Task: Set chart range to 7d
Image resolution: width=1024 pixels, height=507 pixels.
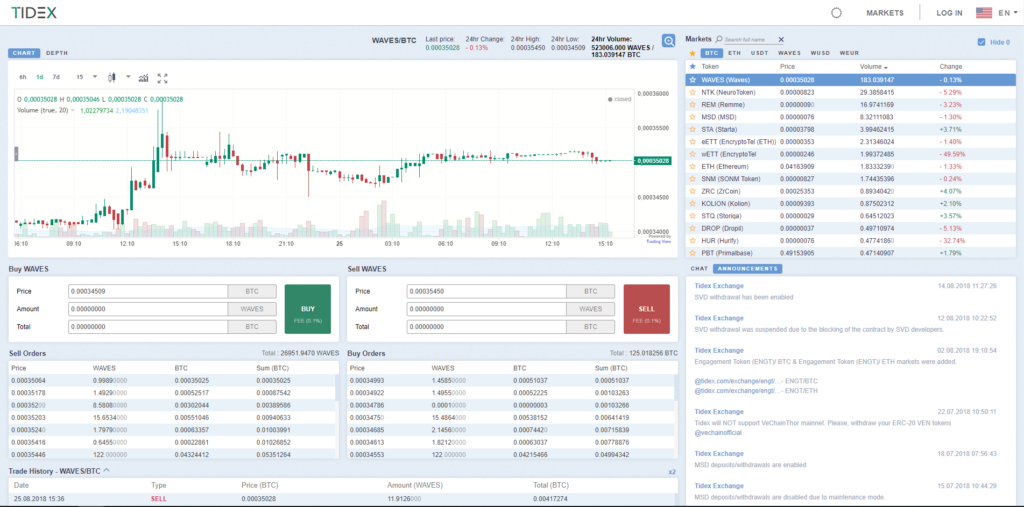Action: pyautogui.click(x=56, y=77)
